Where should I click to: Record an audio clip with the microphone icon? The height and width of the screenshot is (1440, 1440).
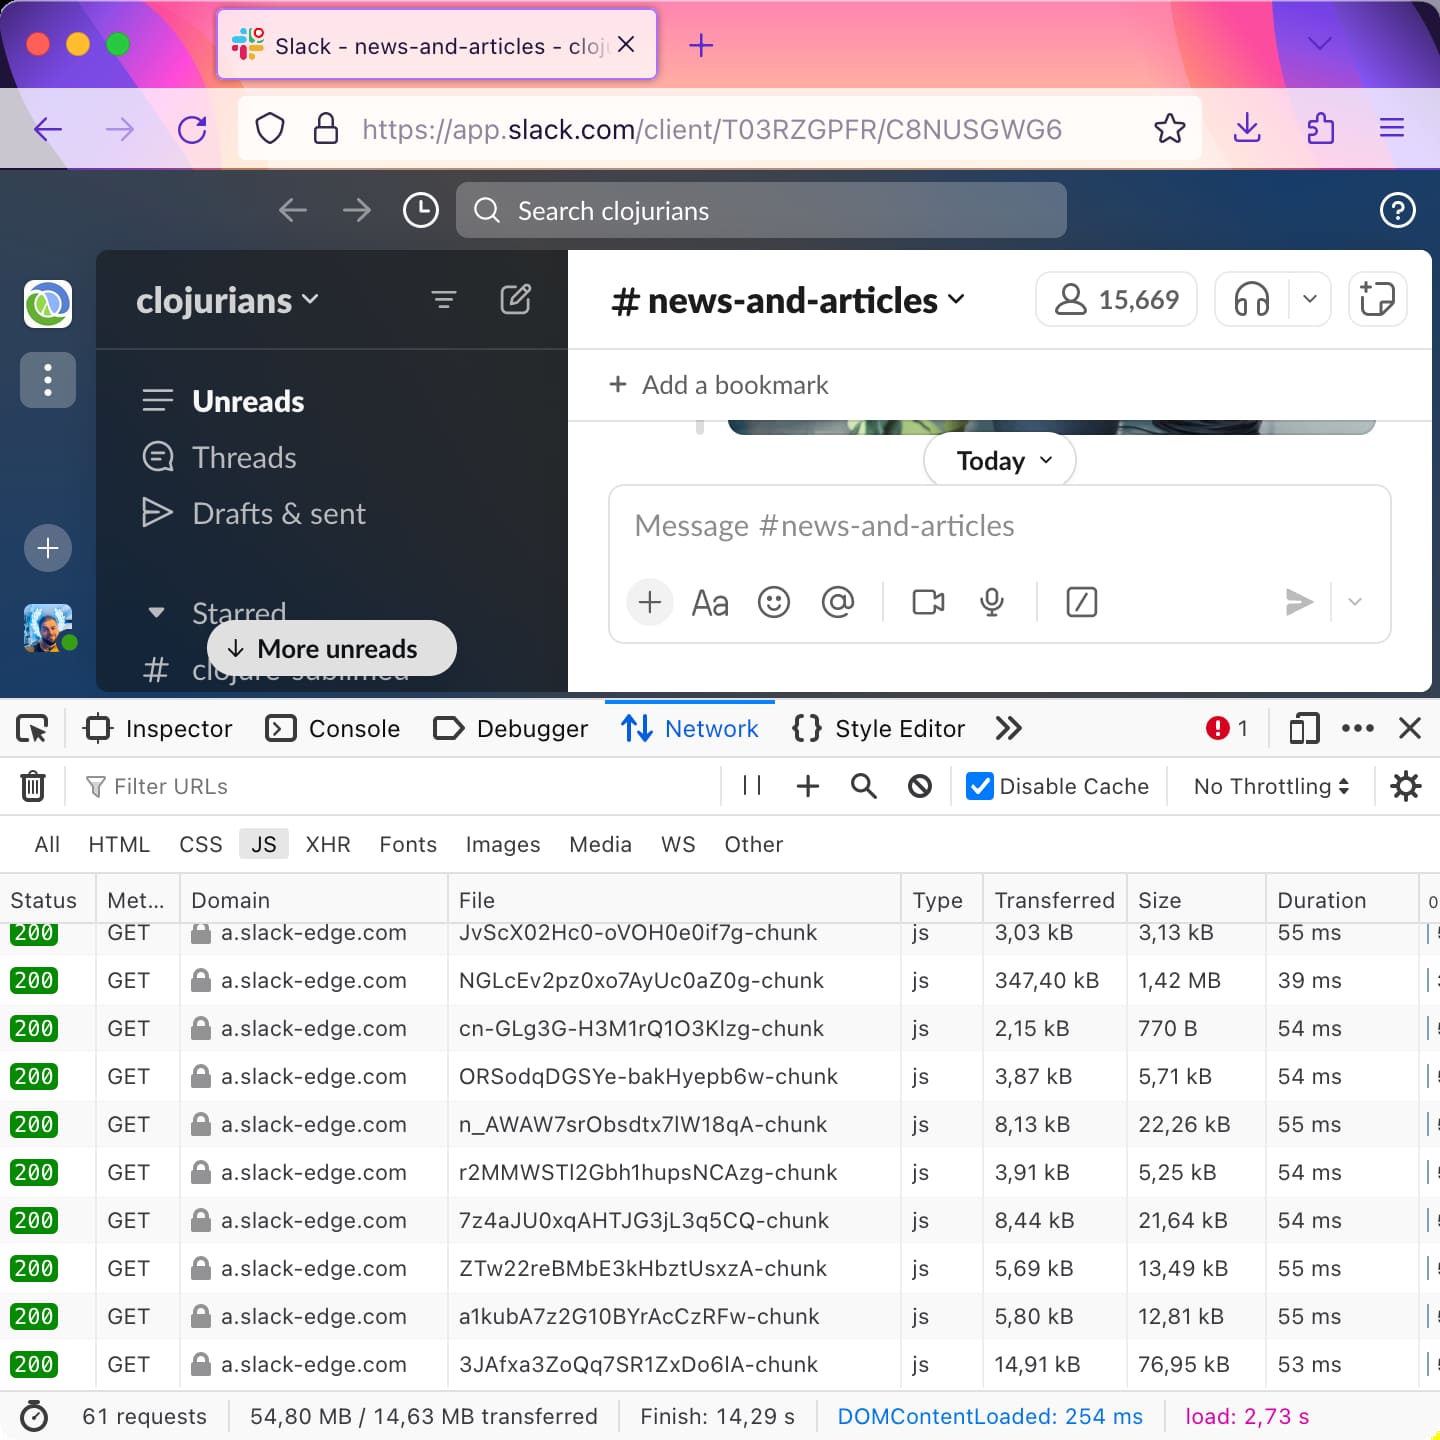[x=991, y=602]
